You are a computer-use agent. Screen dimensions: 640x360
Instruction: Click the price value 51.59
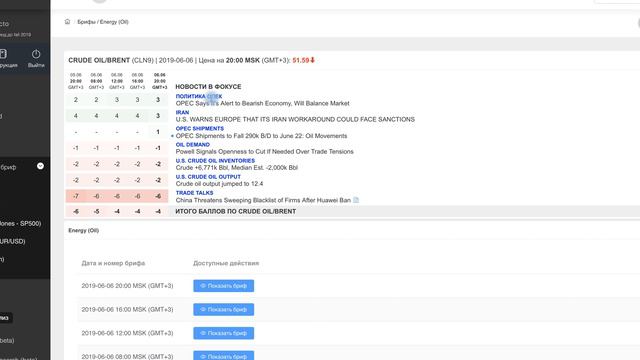301,60
